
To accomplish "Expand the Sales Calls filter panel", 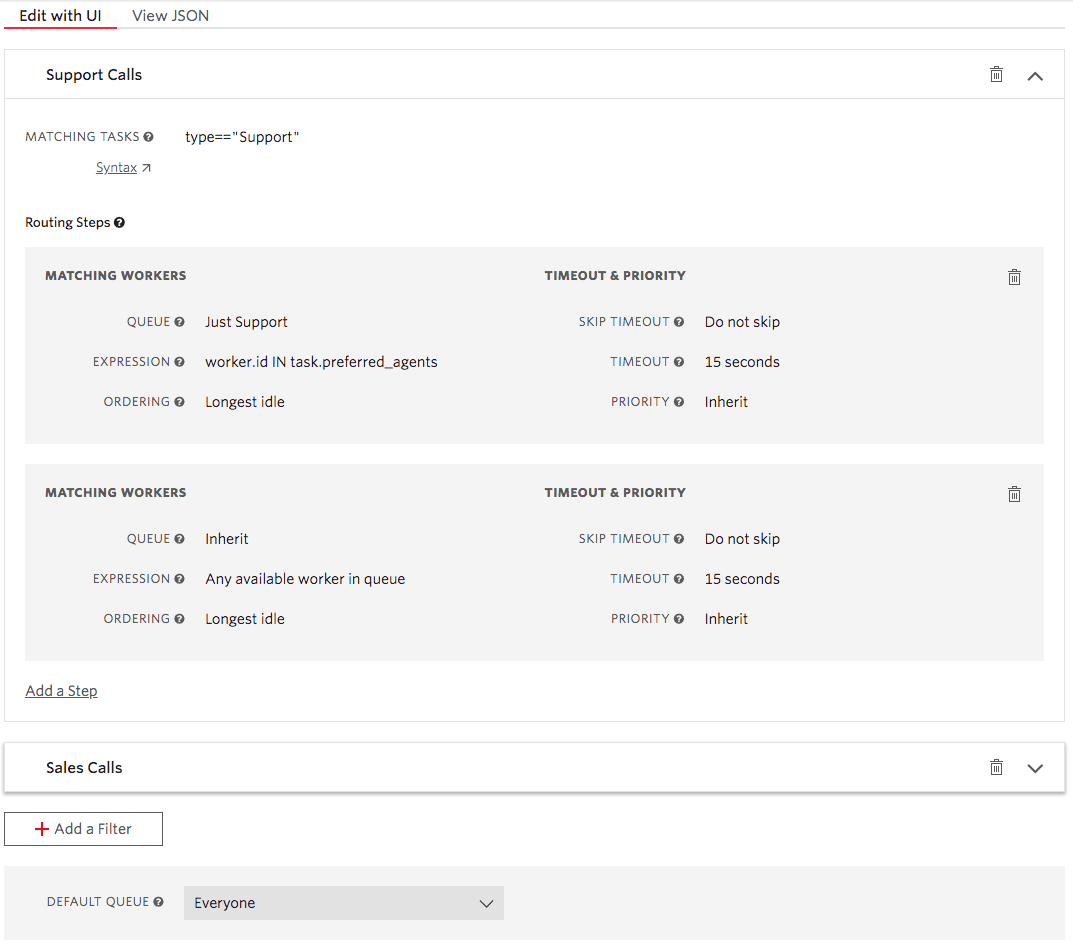I will point(1035,767).
